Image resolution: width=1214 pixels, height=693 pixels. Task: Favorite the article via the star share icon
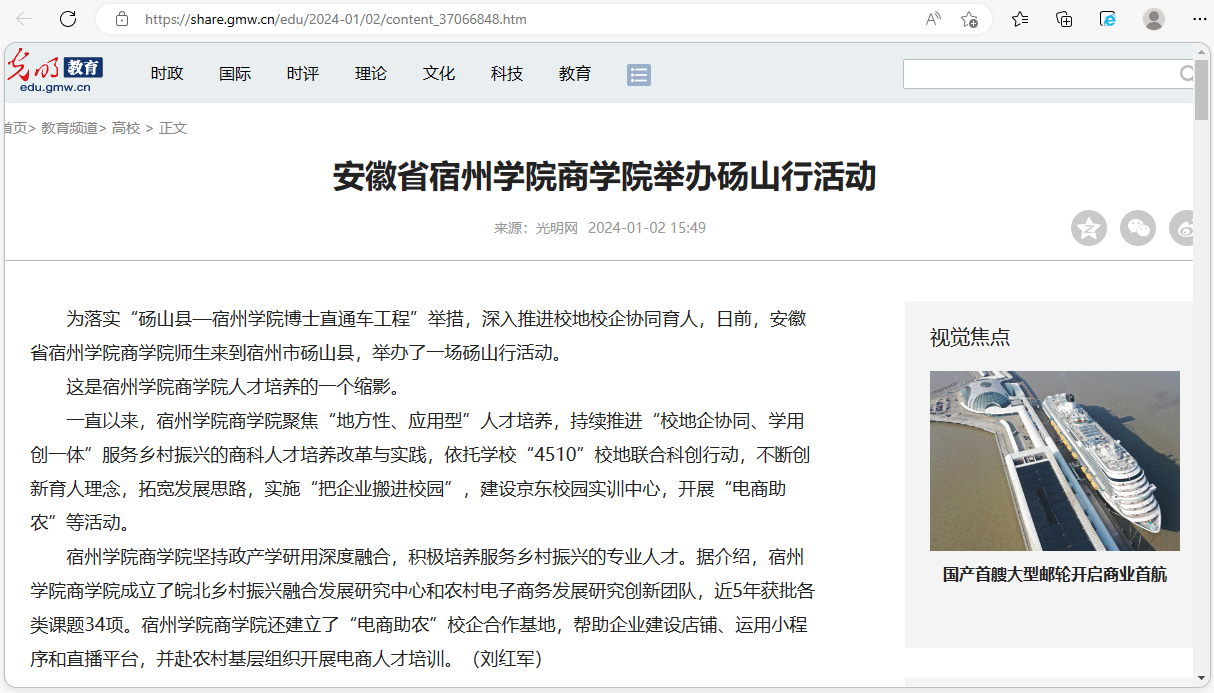pyautogui.click(x=1089, y=228)
